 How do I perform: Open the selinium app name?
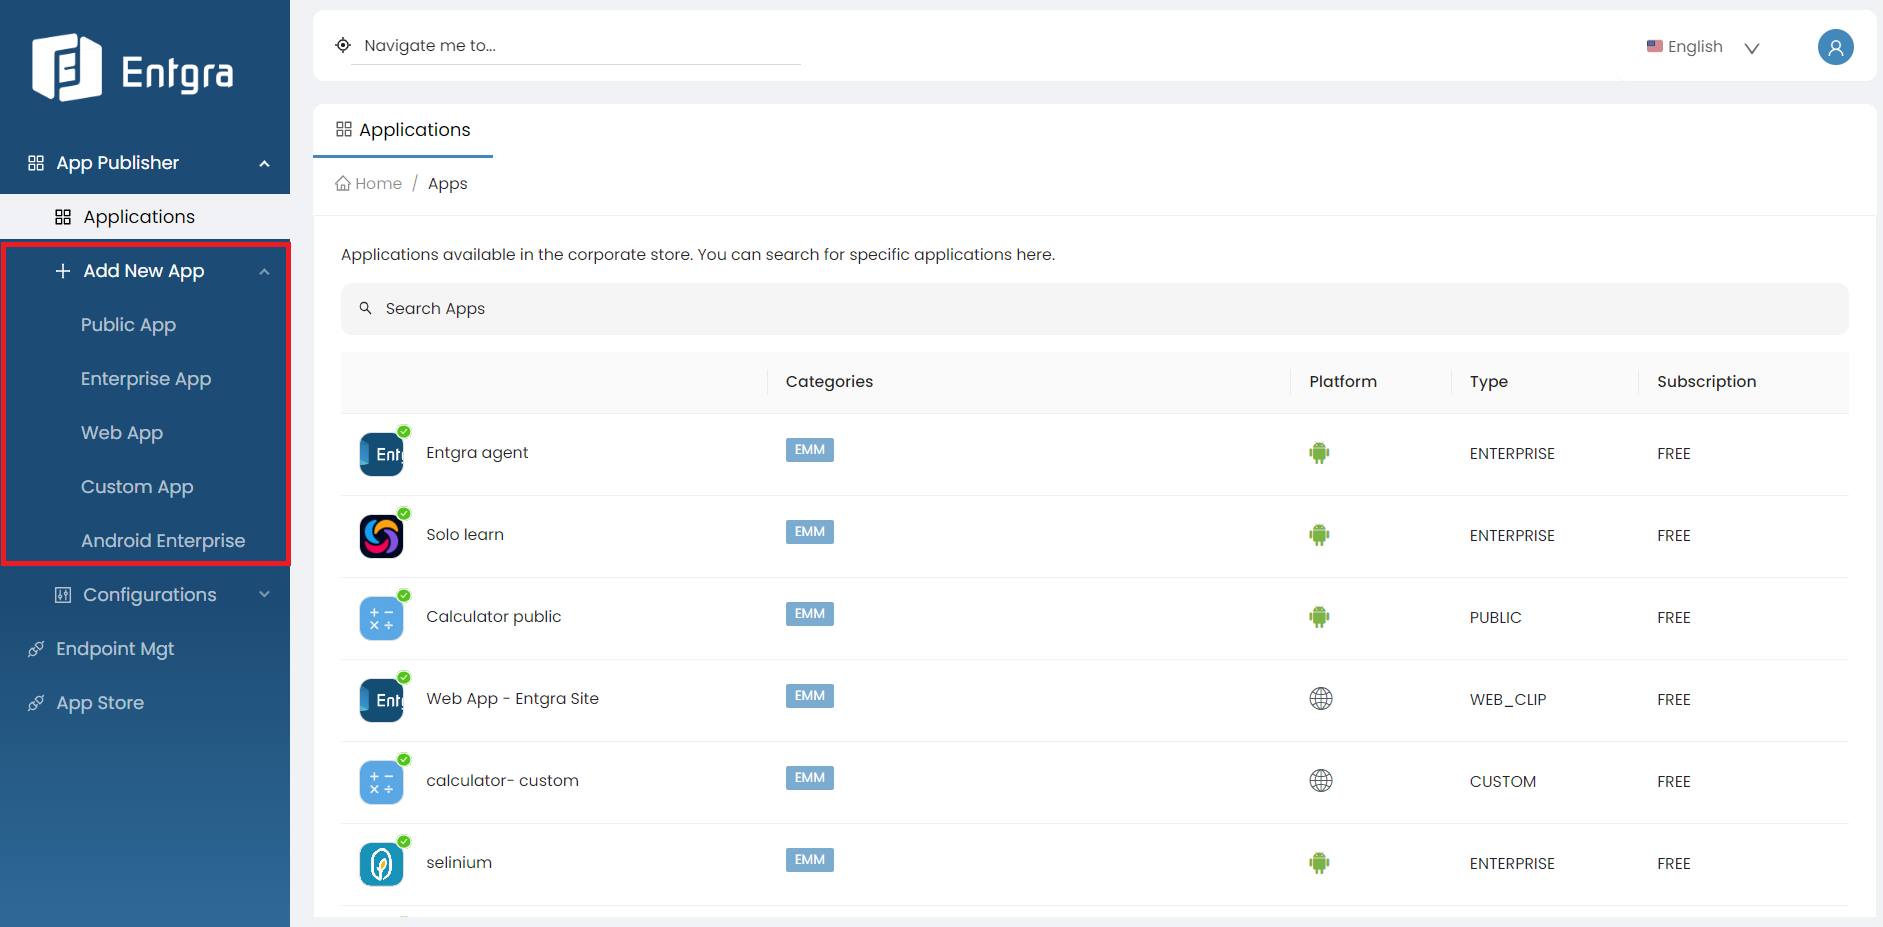[459, 863]
